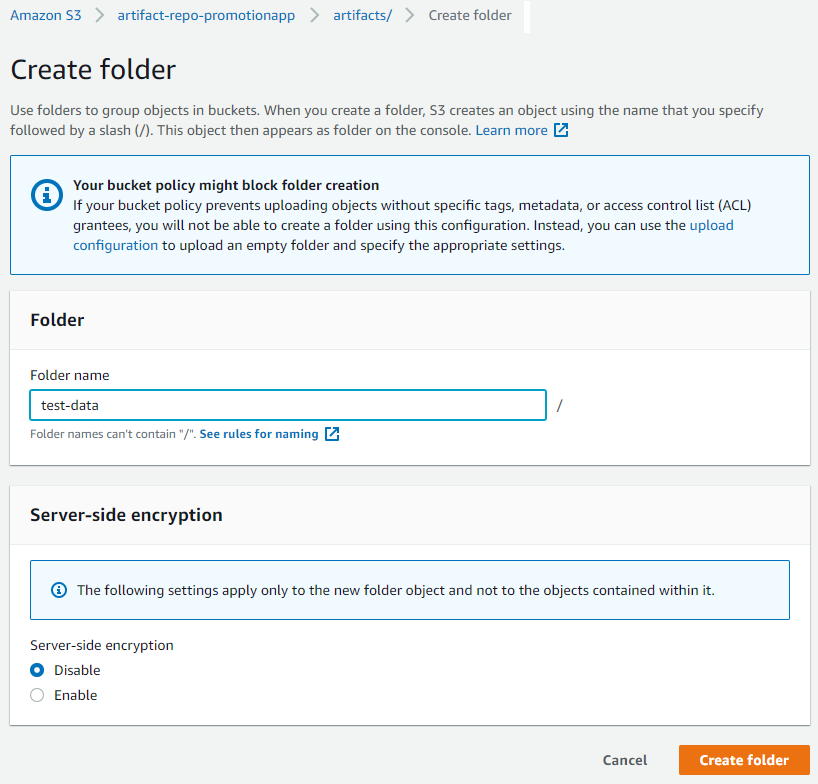Click info icon in encryption settings notice
818x784 pixels.
click(x=59, y=590)
